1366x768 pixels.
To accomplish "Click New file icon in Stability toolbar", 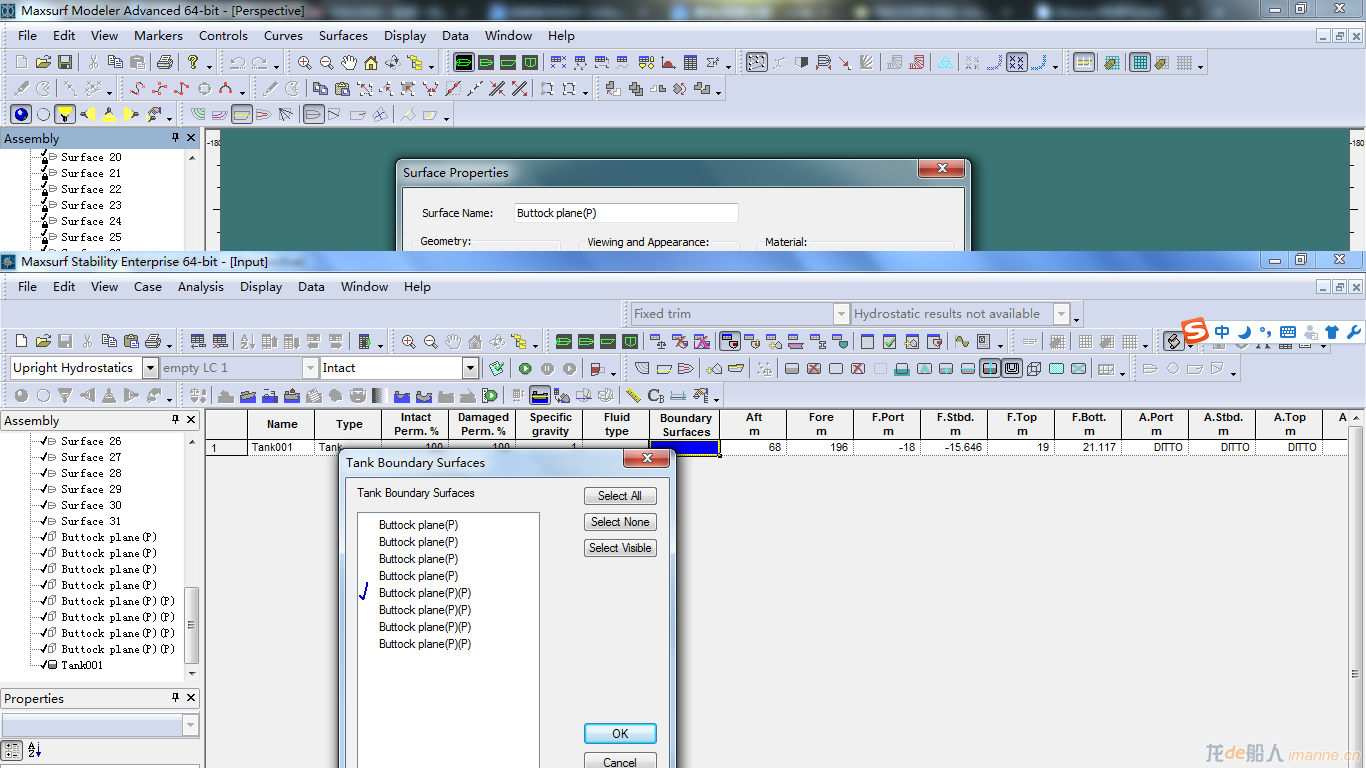I will pos(21,341).
